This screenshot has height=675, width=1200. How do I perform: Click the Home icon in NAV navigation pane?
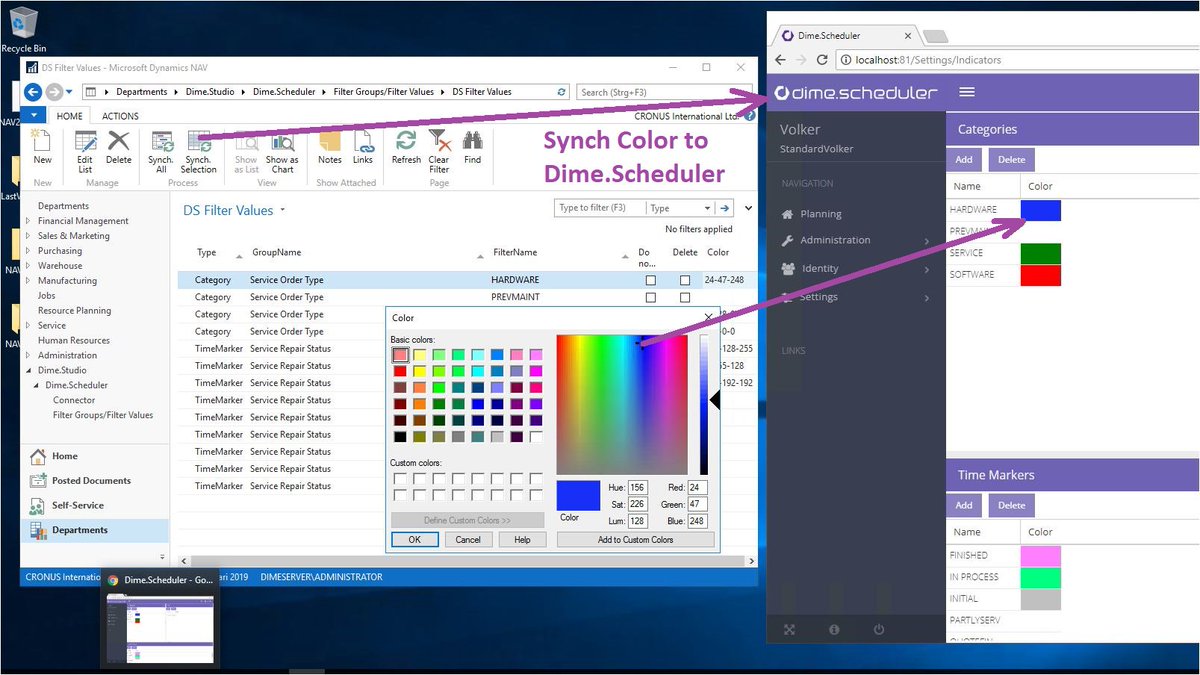(x=38, y=456)
